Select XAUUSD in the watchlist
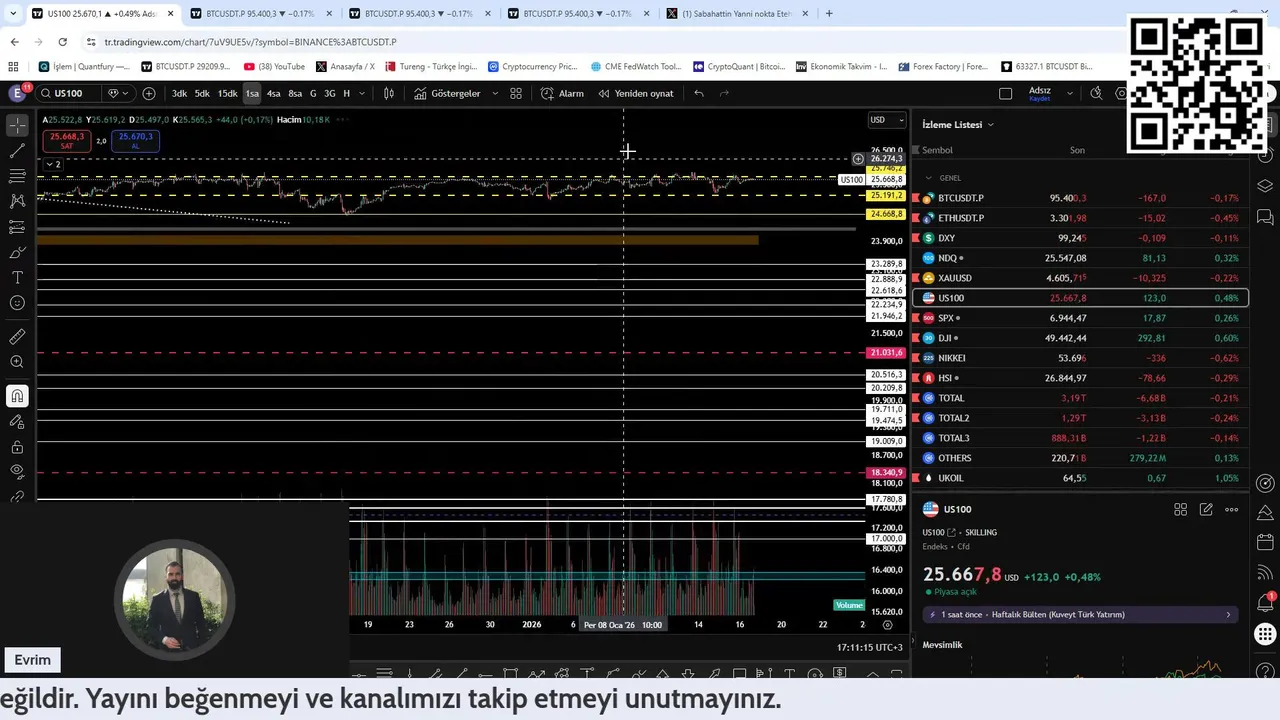 coord(1080,278)
